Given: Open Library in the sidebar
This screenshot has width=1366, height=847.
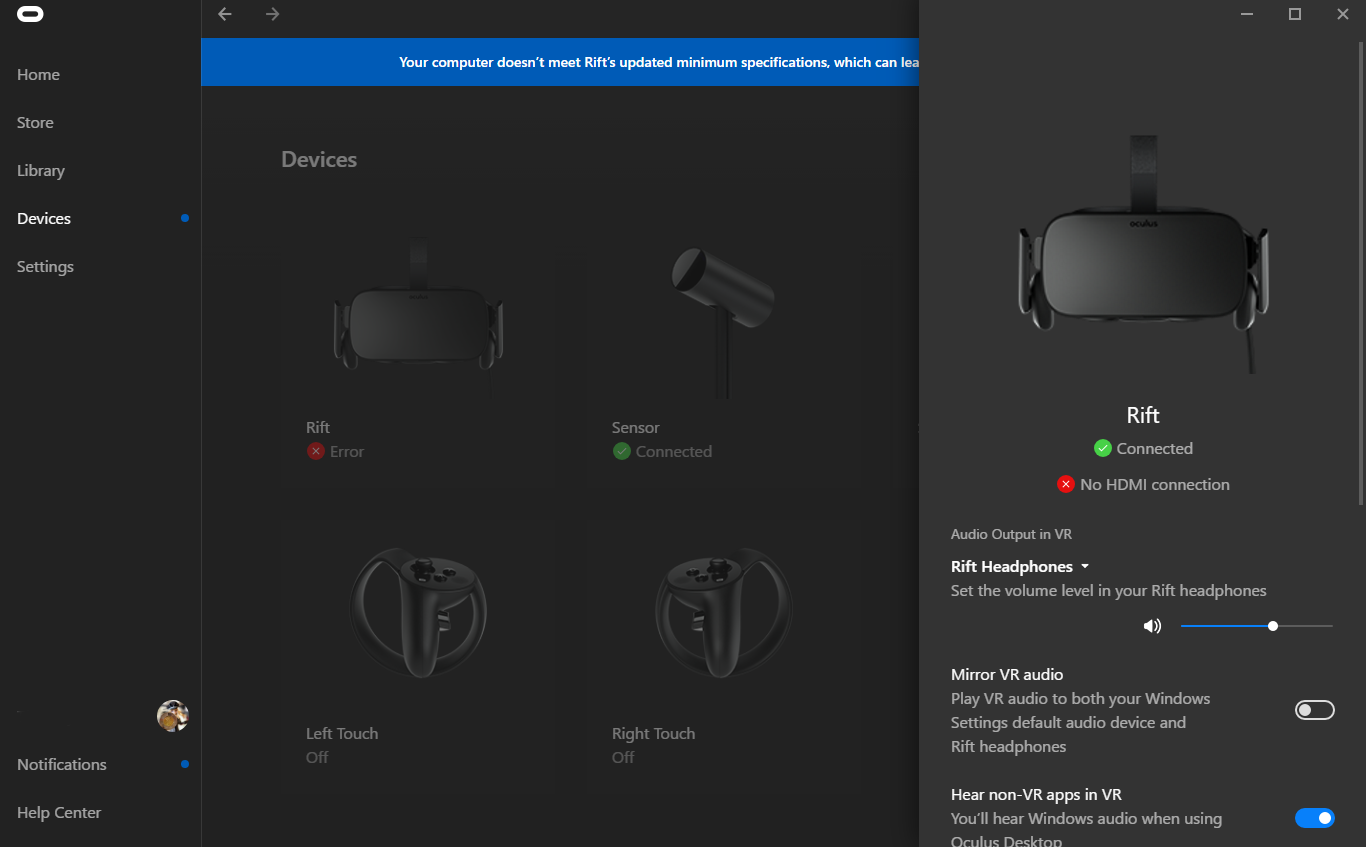Looking at the screenshot, I should click(x=41, y=170).
